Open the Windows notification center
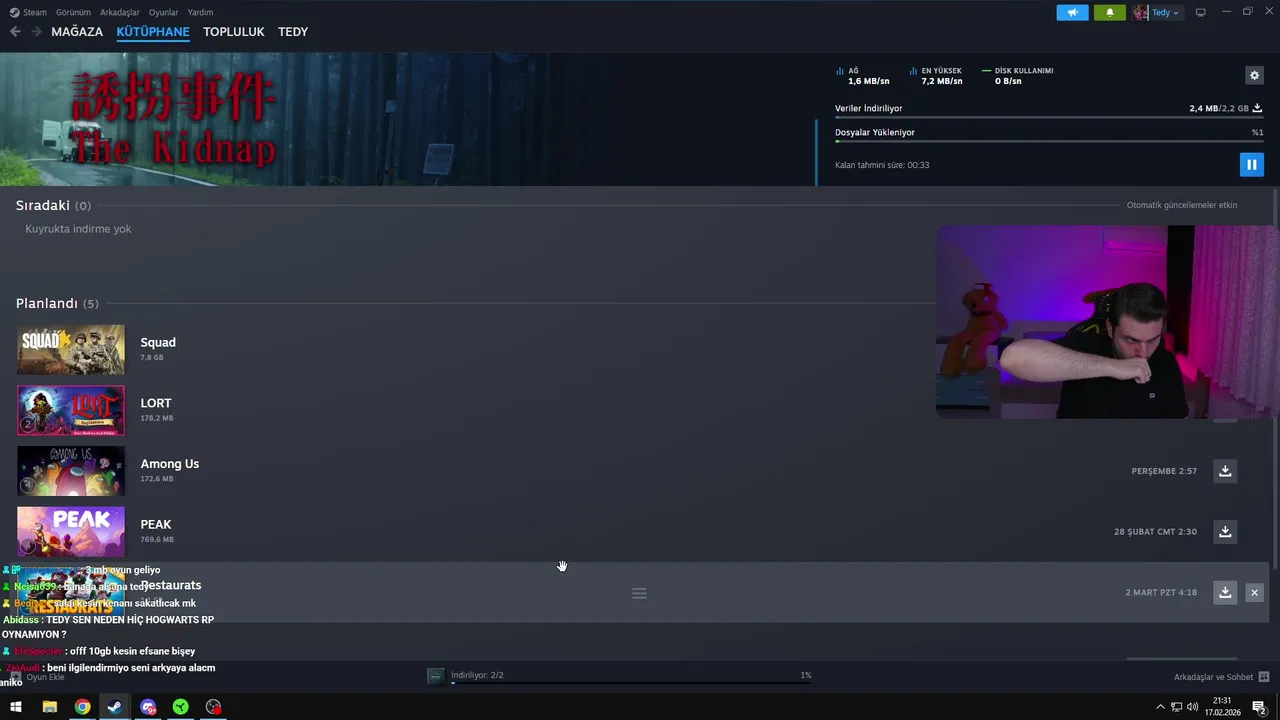 coord(1259,707)
